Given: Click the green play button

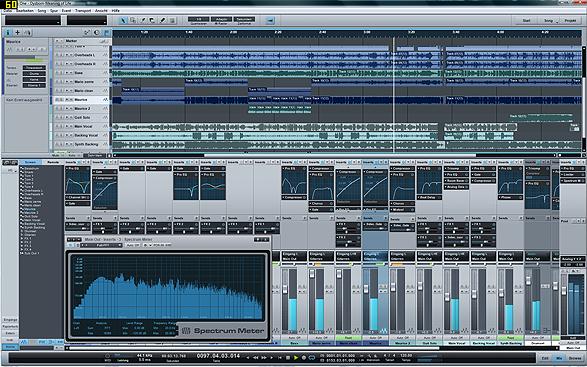Looking at the screenshot, I should [x=296, y=358].
